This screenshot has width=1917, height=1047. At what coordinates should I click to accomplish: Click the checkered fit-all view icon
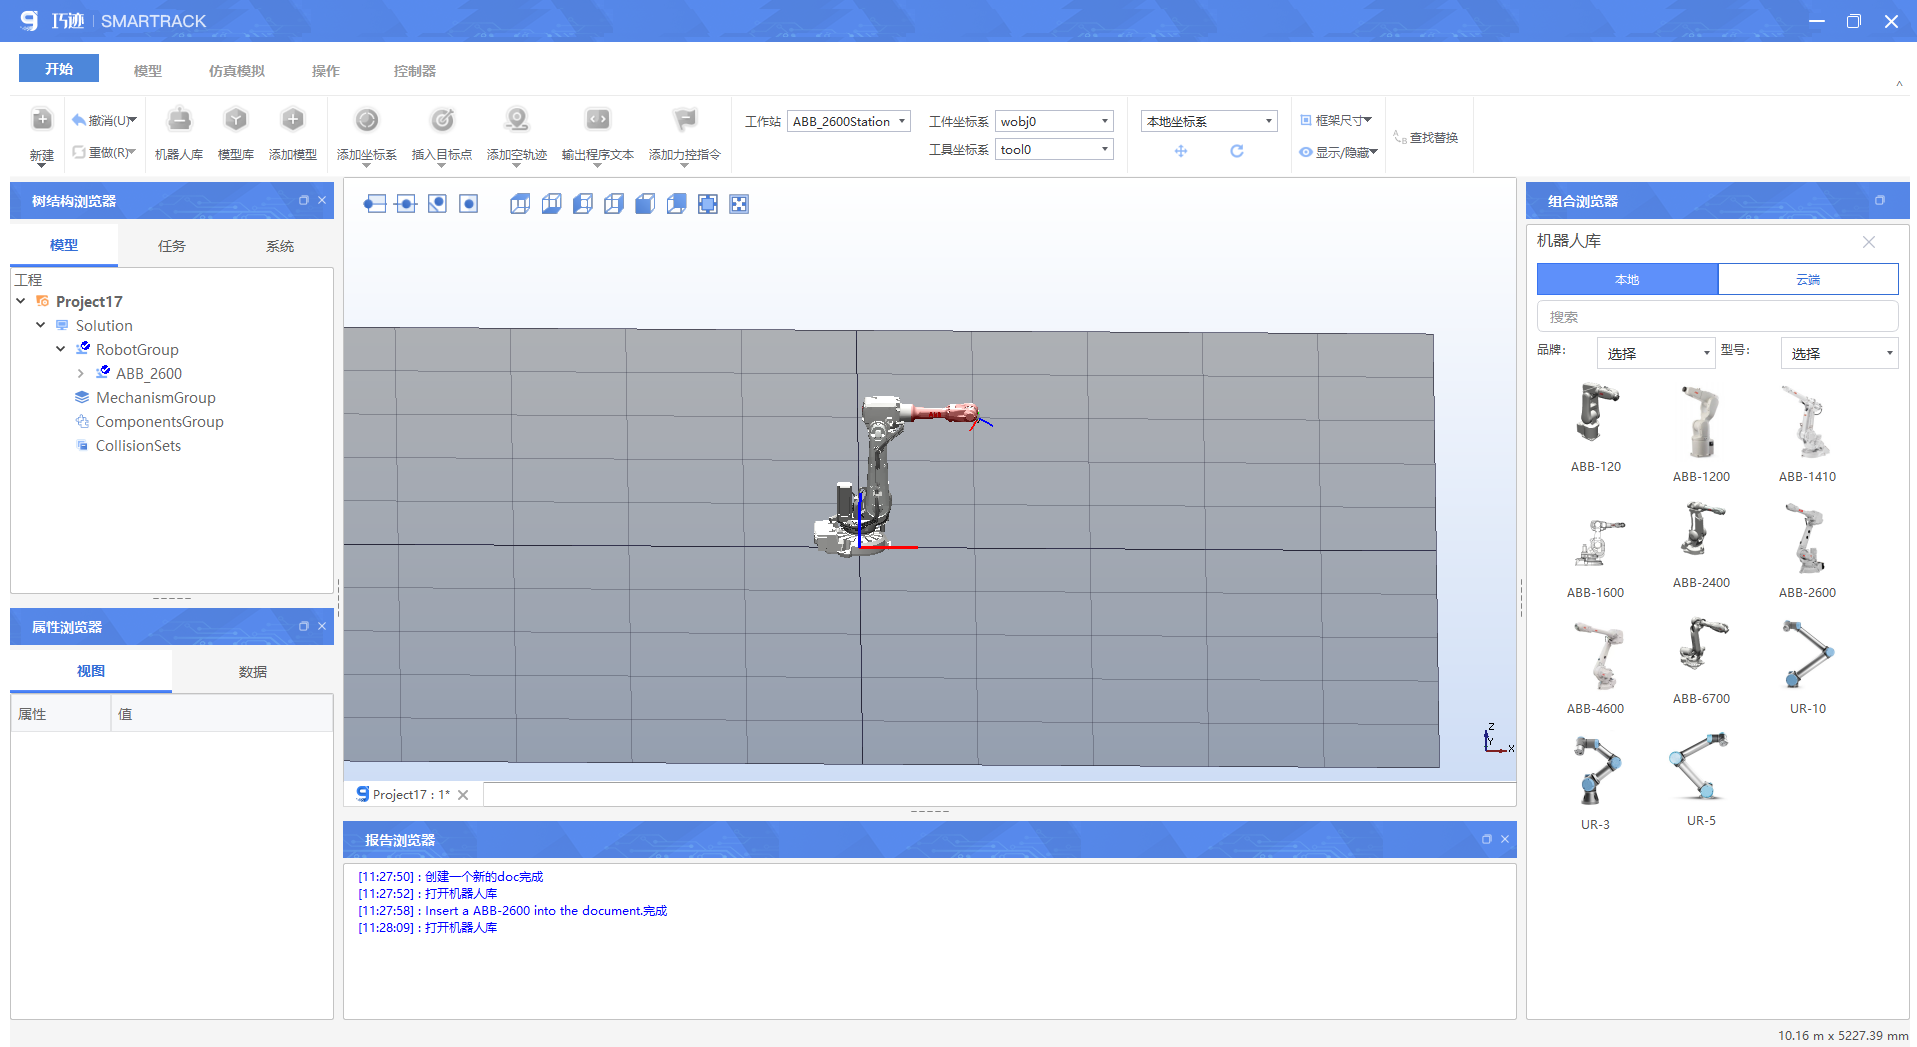click(x=739, y=204)
